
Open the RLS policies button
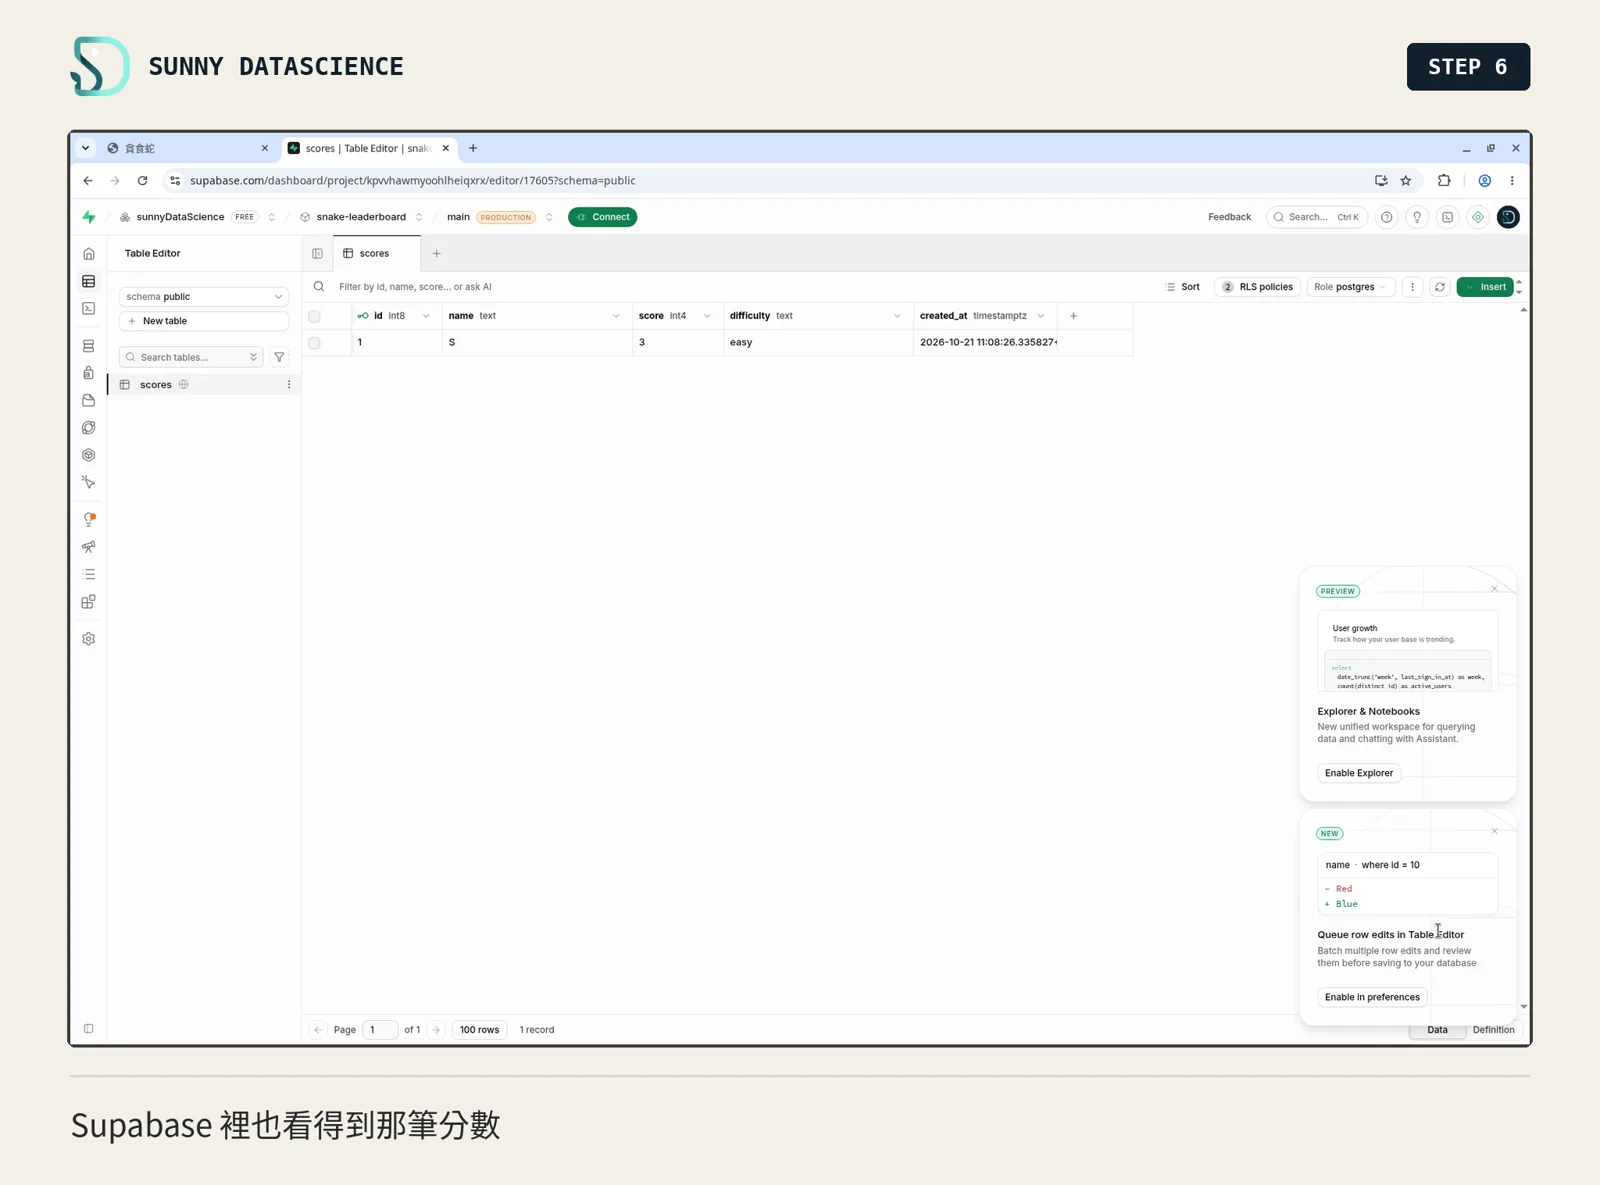1258,287
